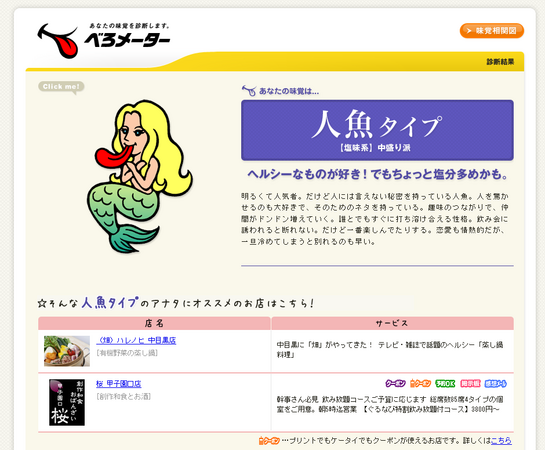Click the [創作和食とお酒] description text
Viewport: 545px width, 450px height.
124,396
